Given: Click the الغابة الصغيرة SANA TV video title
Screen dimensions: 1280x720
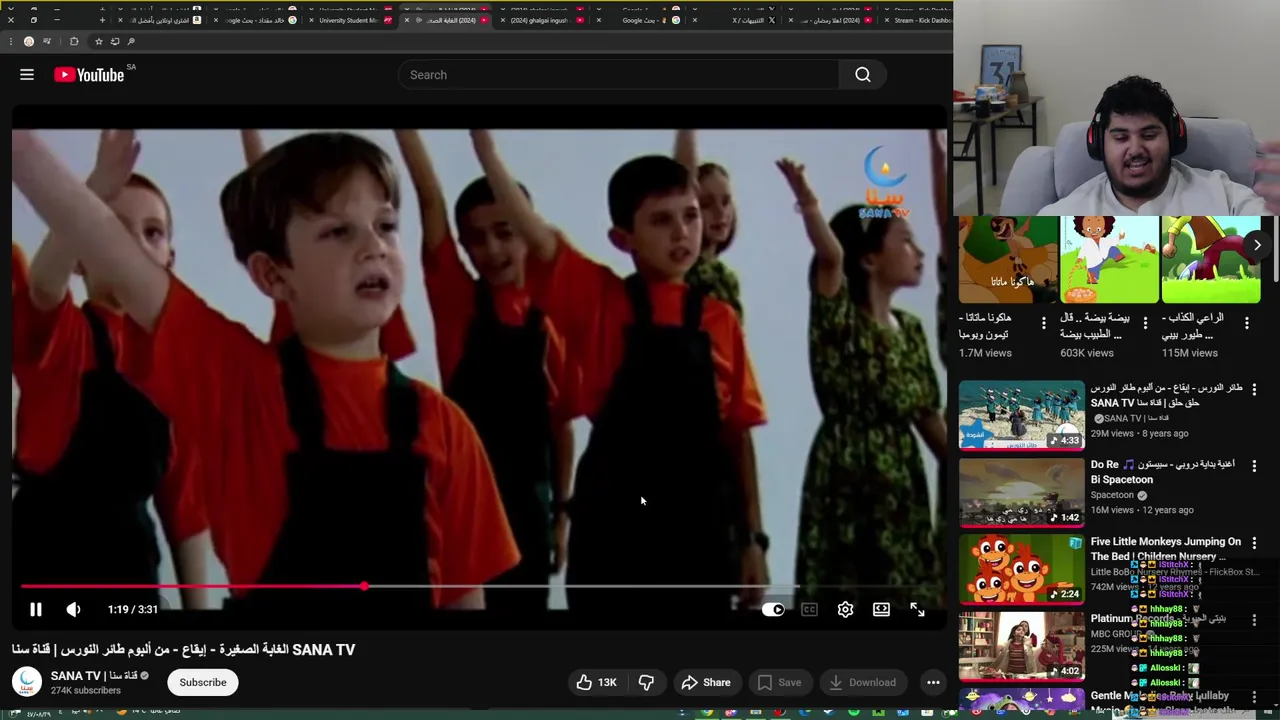Looking at the screenshot, I should coord(183,649).
